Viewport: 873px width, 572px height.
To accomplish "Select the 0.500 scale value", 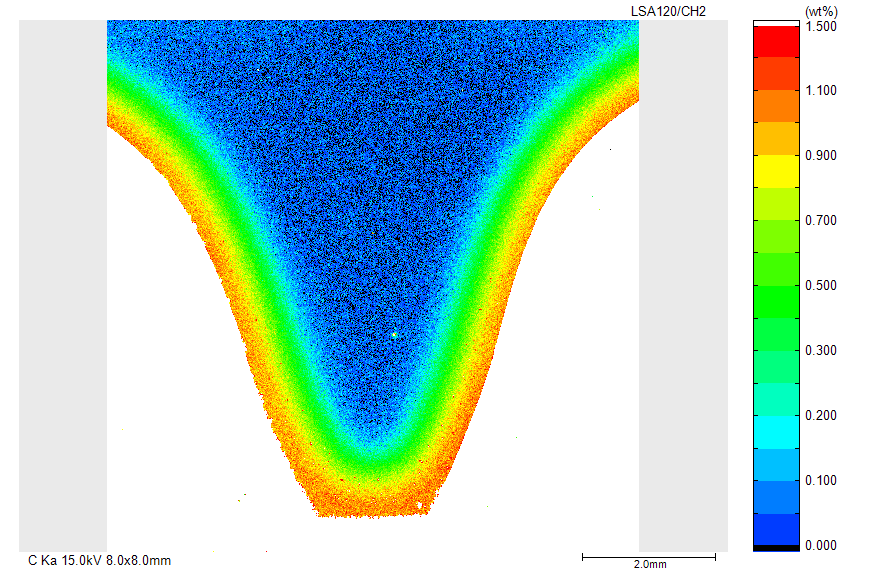I will point(821,285).
